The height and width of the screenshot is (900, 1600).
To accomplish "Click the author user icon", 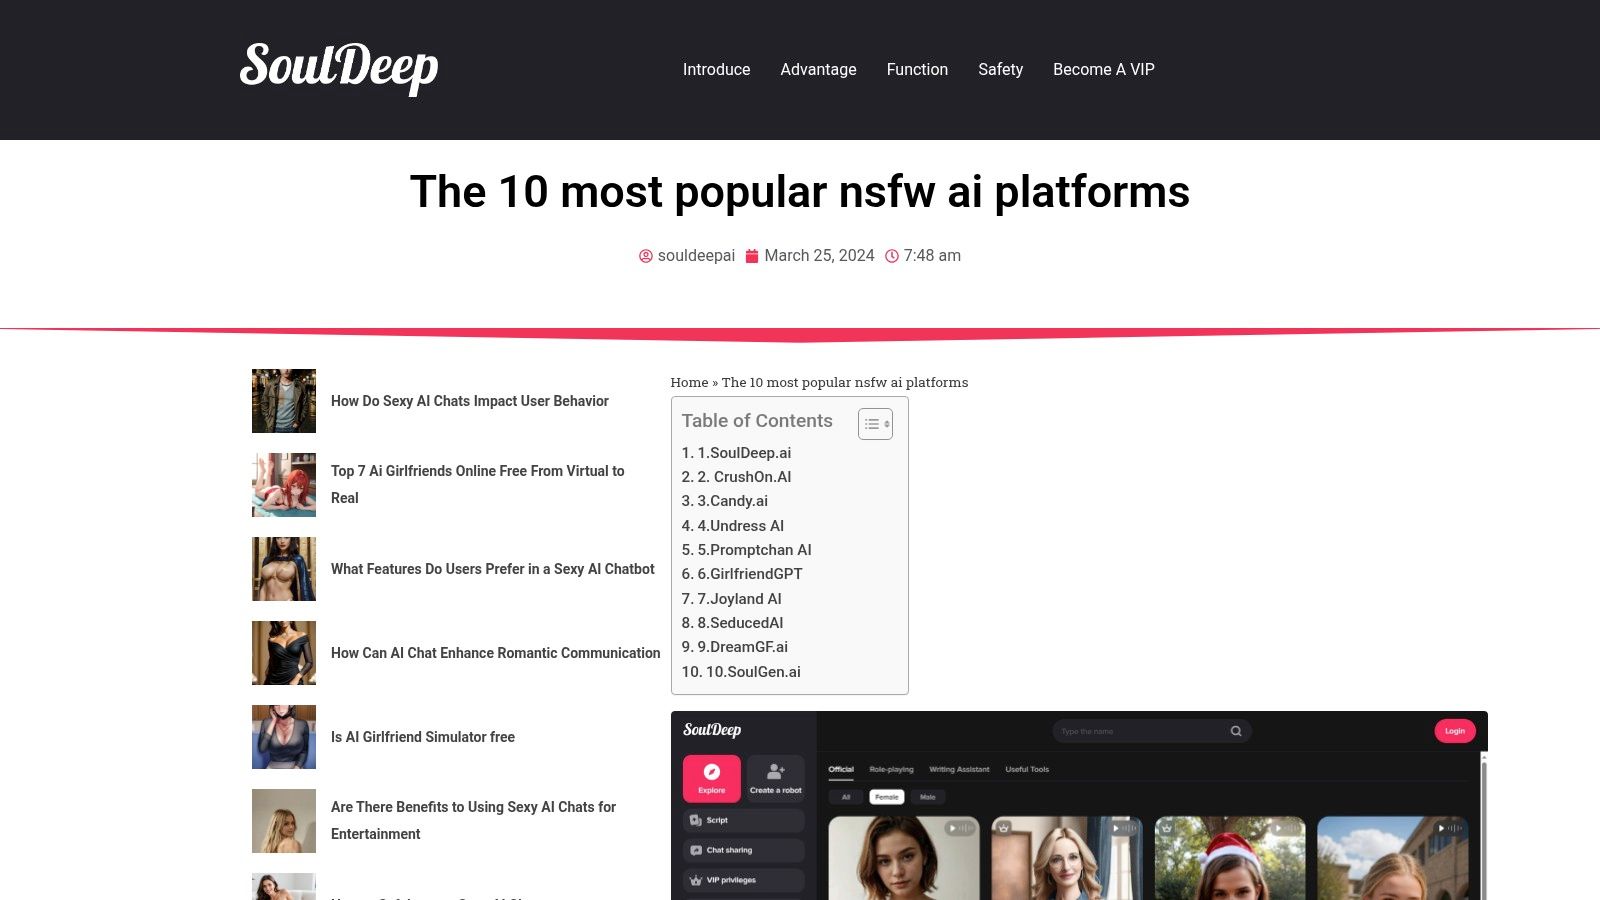I will [646, 256].
